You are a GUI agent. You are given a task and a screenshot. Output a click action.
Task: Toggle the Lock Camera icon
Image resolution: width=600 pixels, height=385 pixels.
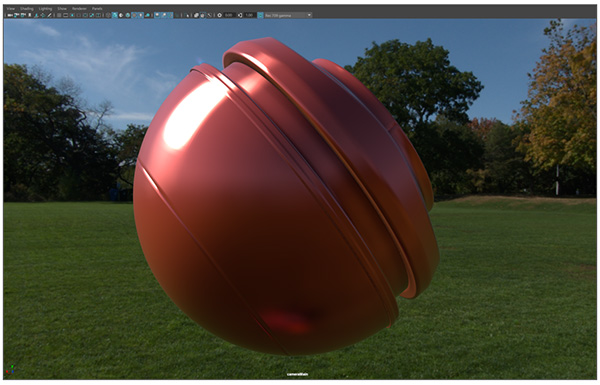tap(16, 15)
